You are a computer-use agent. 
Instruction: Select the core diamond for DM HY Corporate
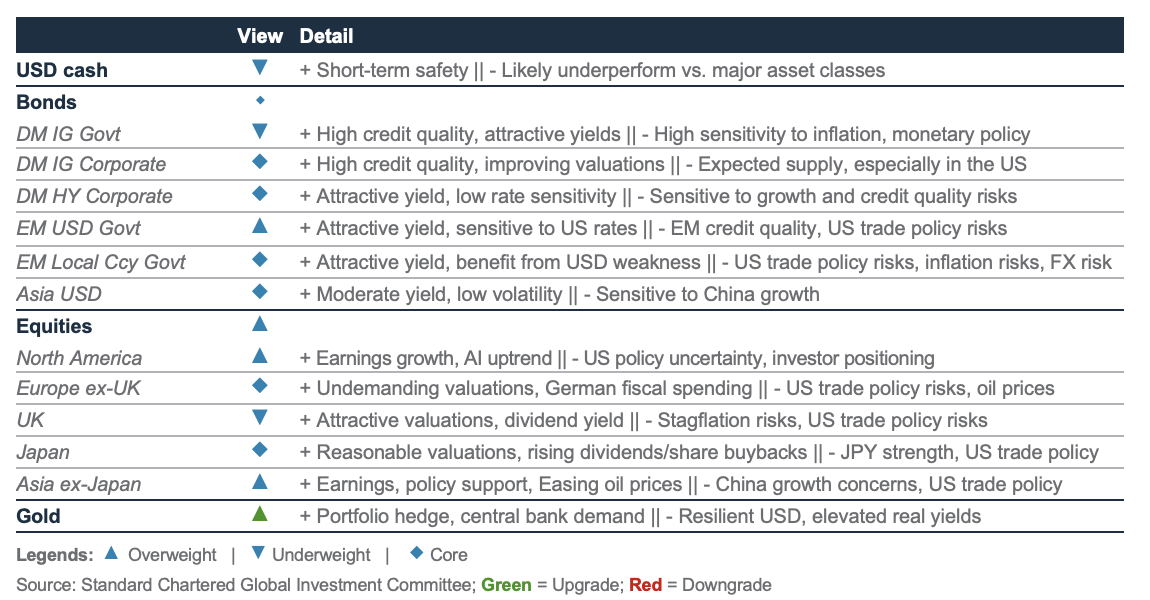coord(260,194)
